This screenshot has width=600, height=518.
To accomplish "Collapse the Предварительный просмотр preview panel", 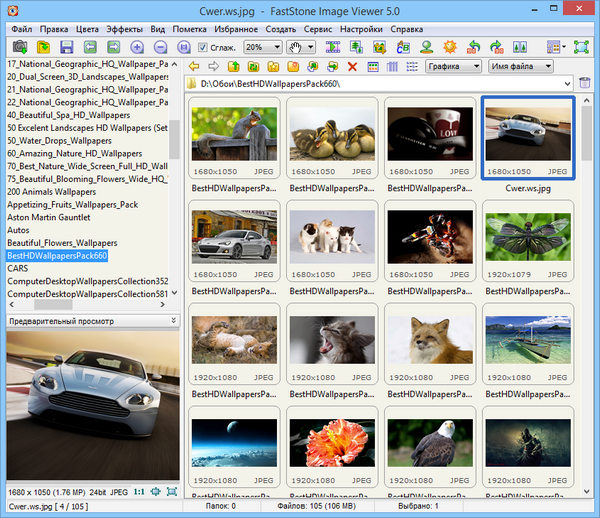I will tap(173, 321).
